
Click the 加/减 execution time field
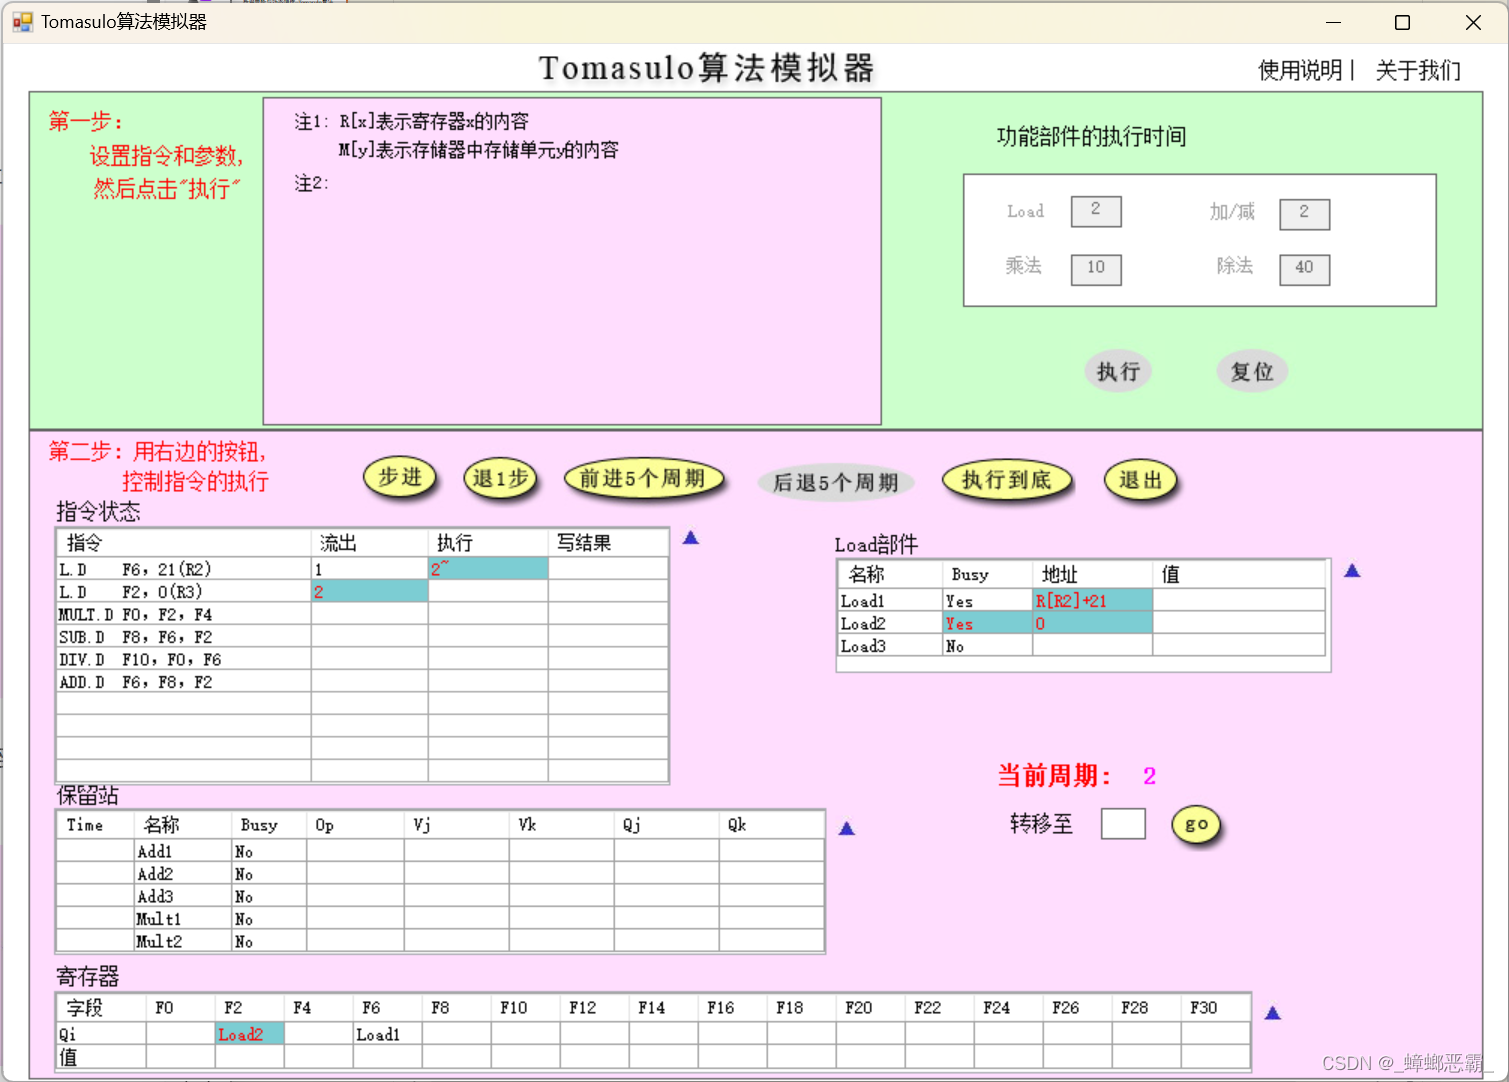1304,213
